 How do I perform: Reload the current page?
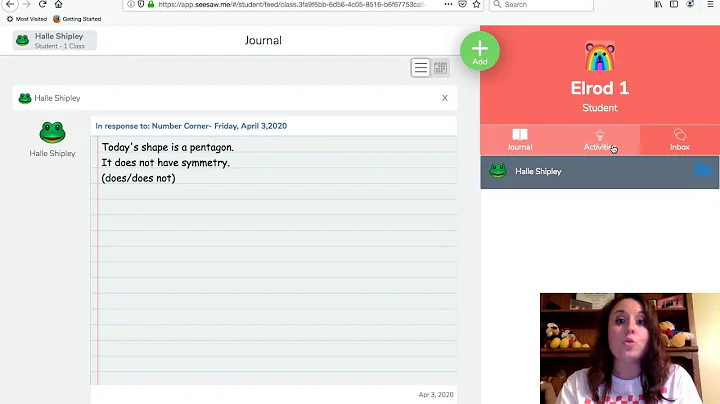[42, 4]
